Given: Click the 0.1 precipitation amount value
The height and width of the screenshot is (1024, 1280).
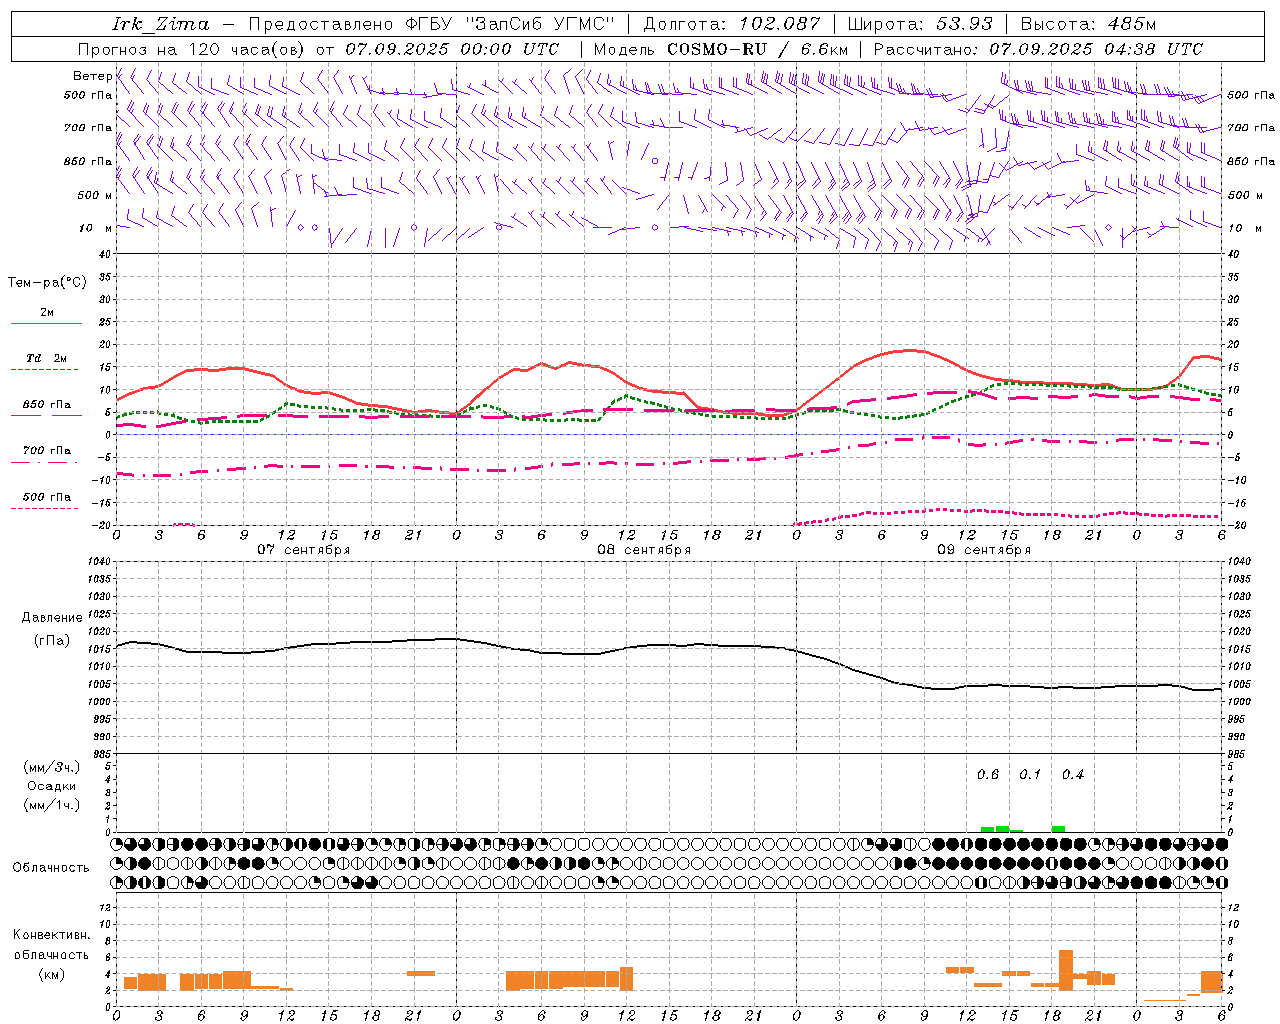Looking at the screenshot, I should 1030,775.
